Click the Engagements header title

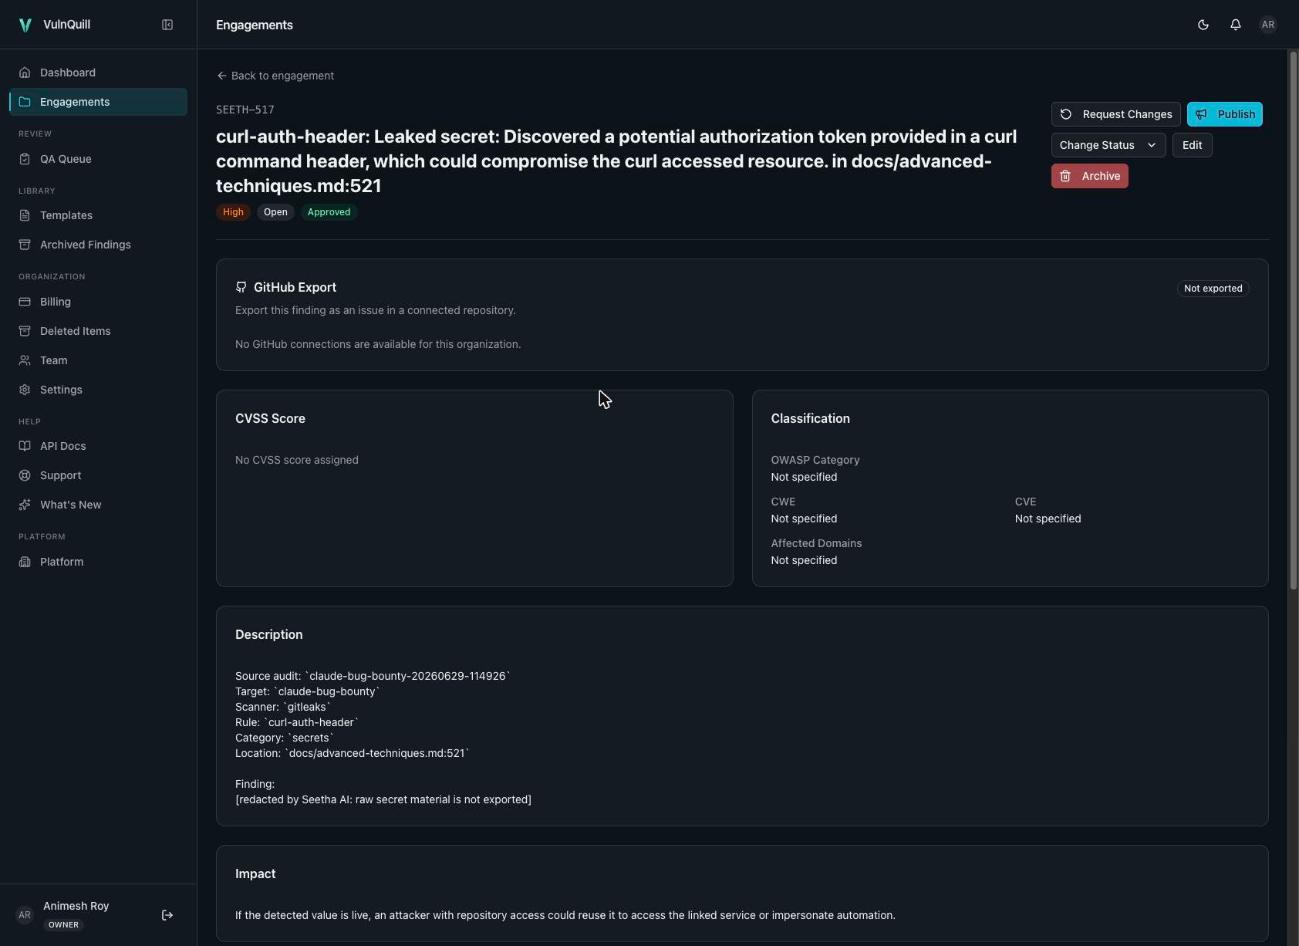[x=254, y=25]
